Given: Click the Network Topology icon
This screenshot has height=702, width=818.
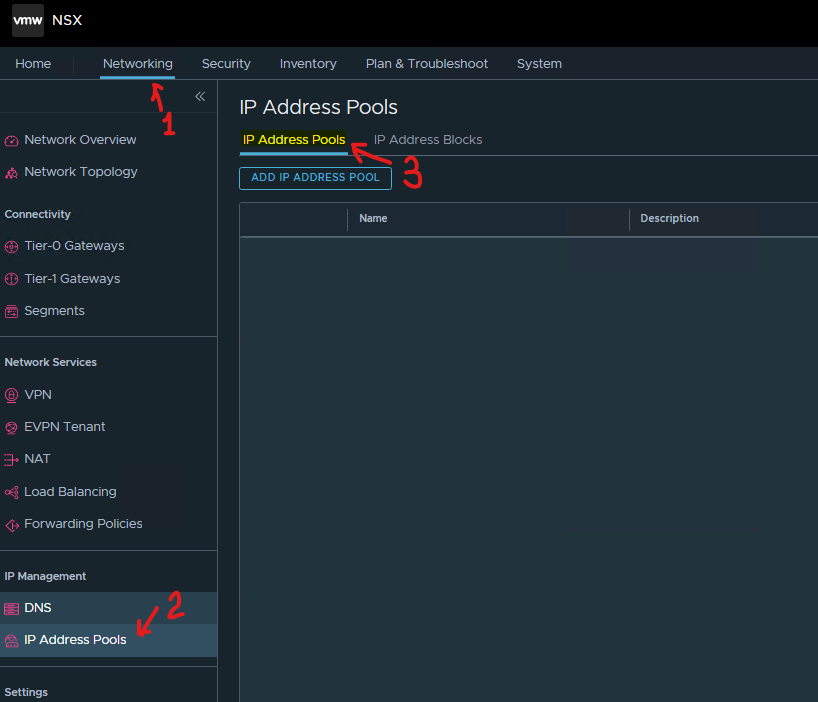Looking at the screenshot, I should (x=12, y=172).
